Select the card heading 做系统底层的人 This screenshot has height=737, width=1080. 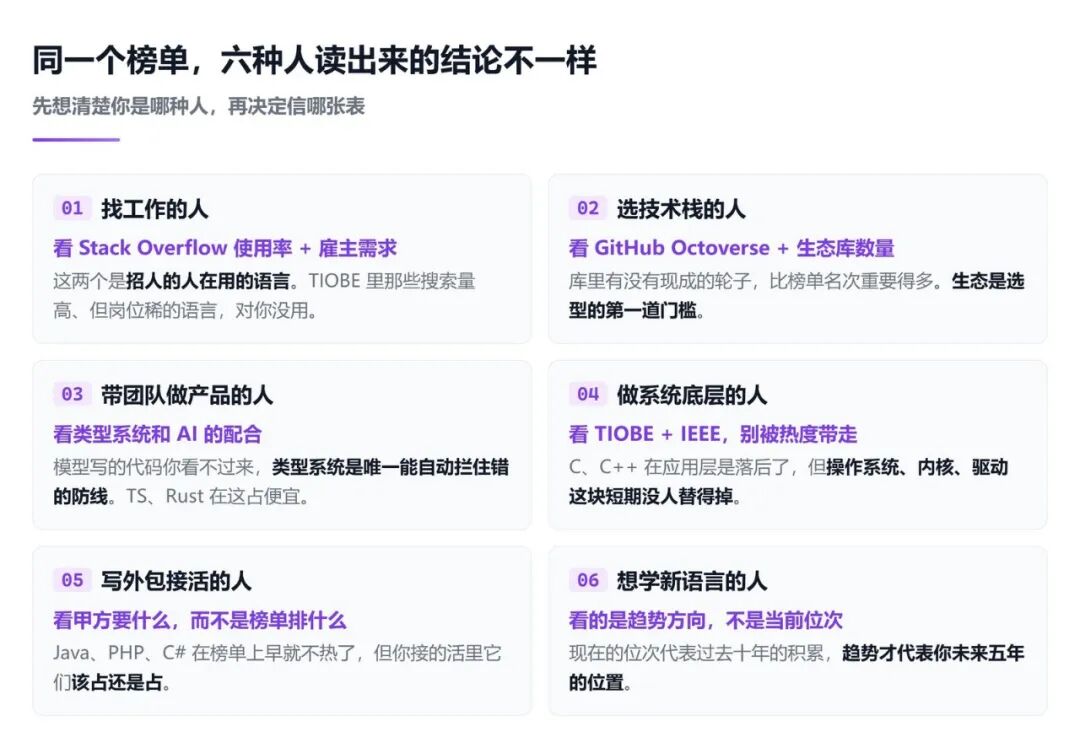click(692, 395)
